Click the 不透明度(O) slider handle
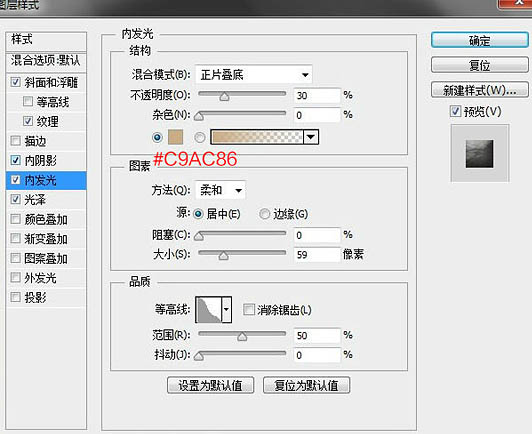This screenshot has width=532, height=434. [224, 97]
